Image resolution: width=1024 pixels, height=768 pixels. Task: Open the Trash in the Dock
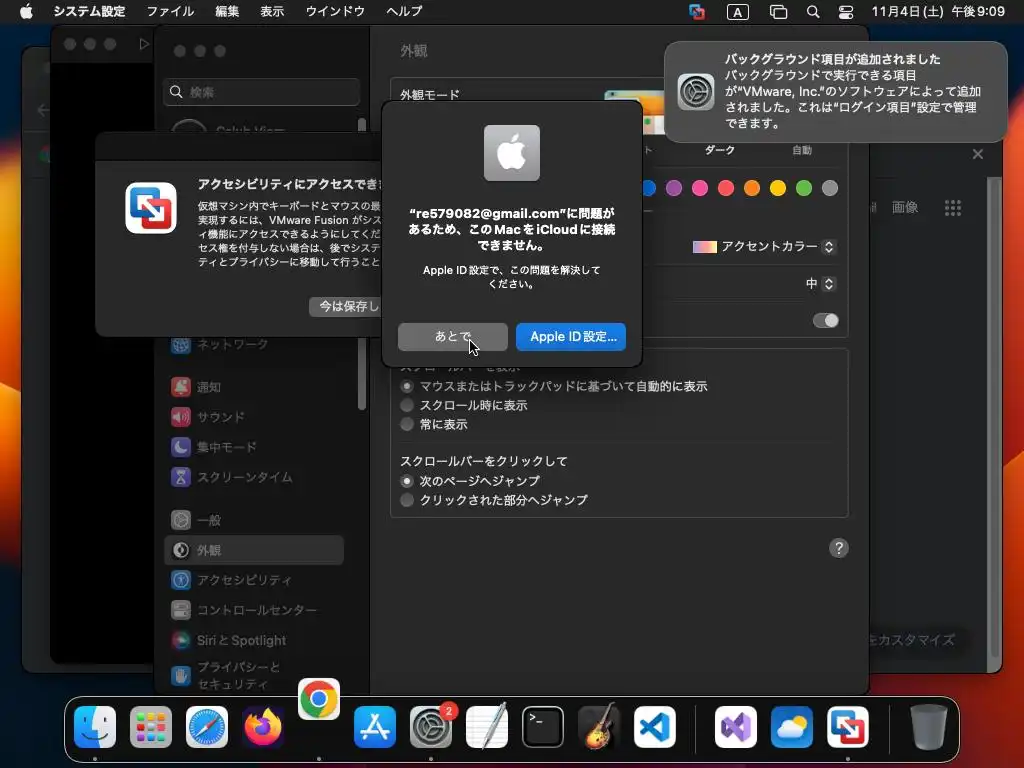tap(928, 727)
